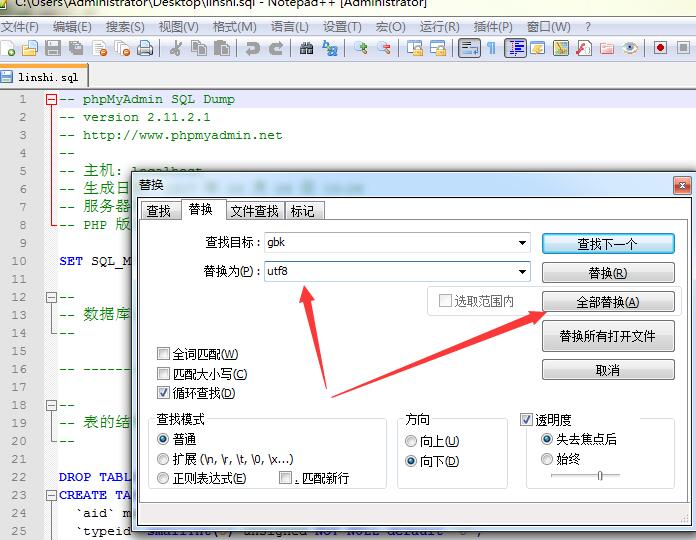Image resolution: width=696 pixels, height=540 pixels.
Task: Show all characters with pilcrow icon
Action: 491,48
